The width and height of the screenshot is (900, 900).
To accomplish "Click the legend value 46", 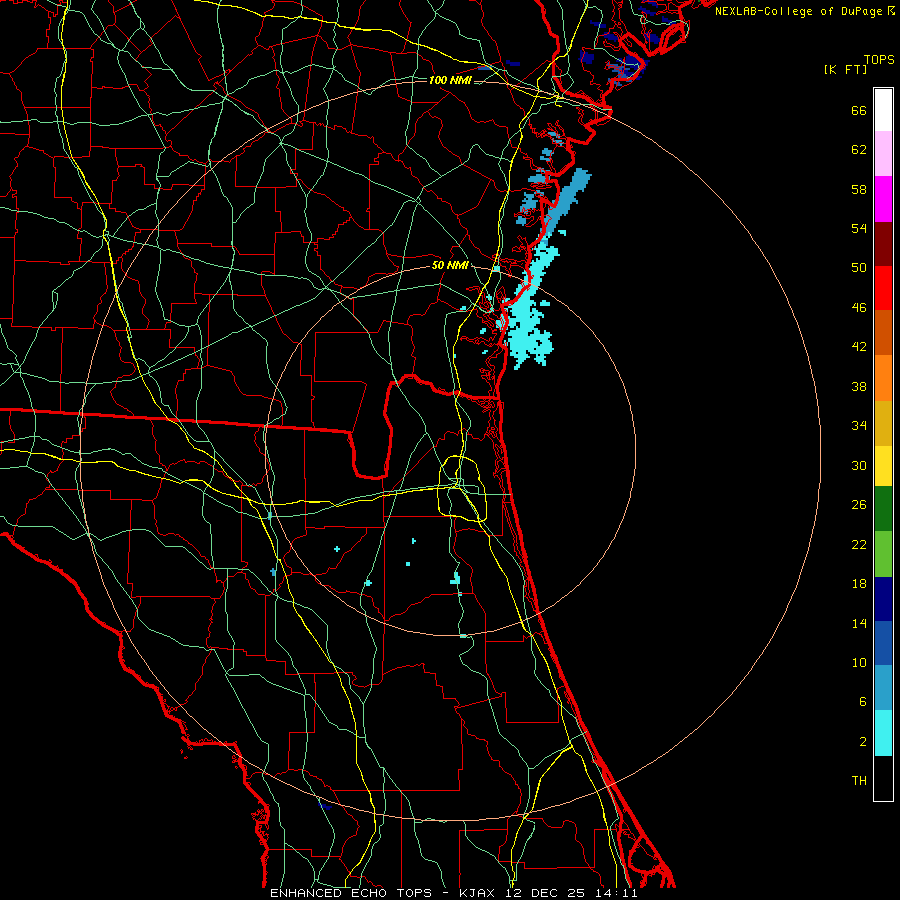I will coord(859,308).
